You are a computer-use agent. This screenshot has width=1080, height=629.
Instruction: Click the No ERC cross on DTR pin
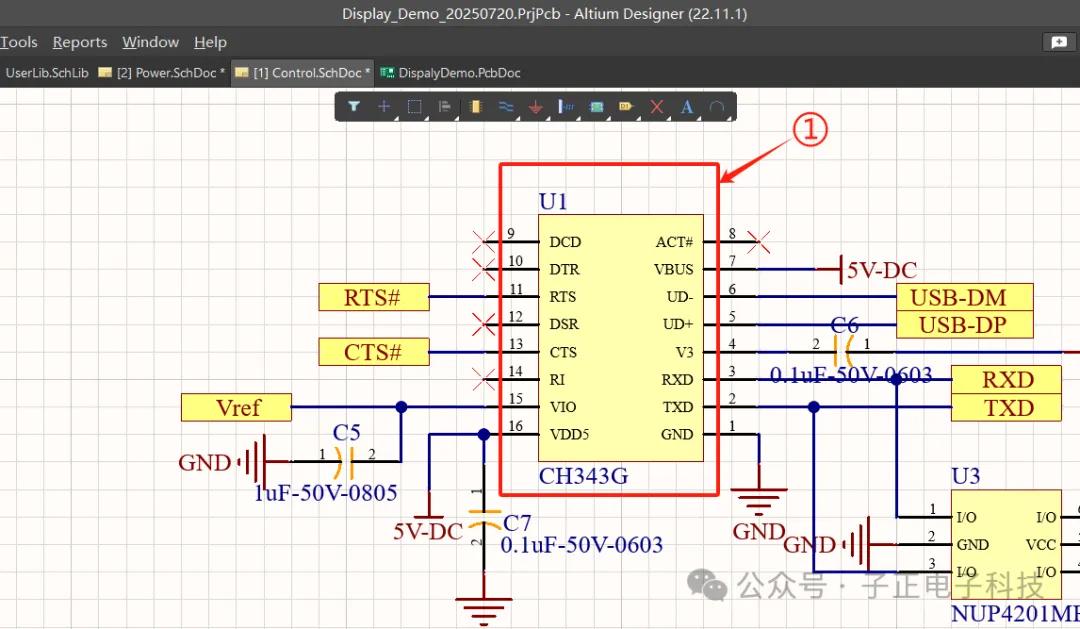(x=484, y=269)
